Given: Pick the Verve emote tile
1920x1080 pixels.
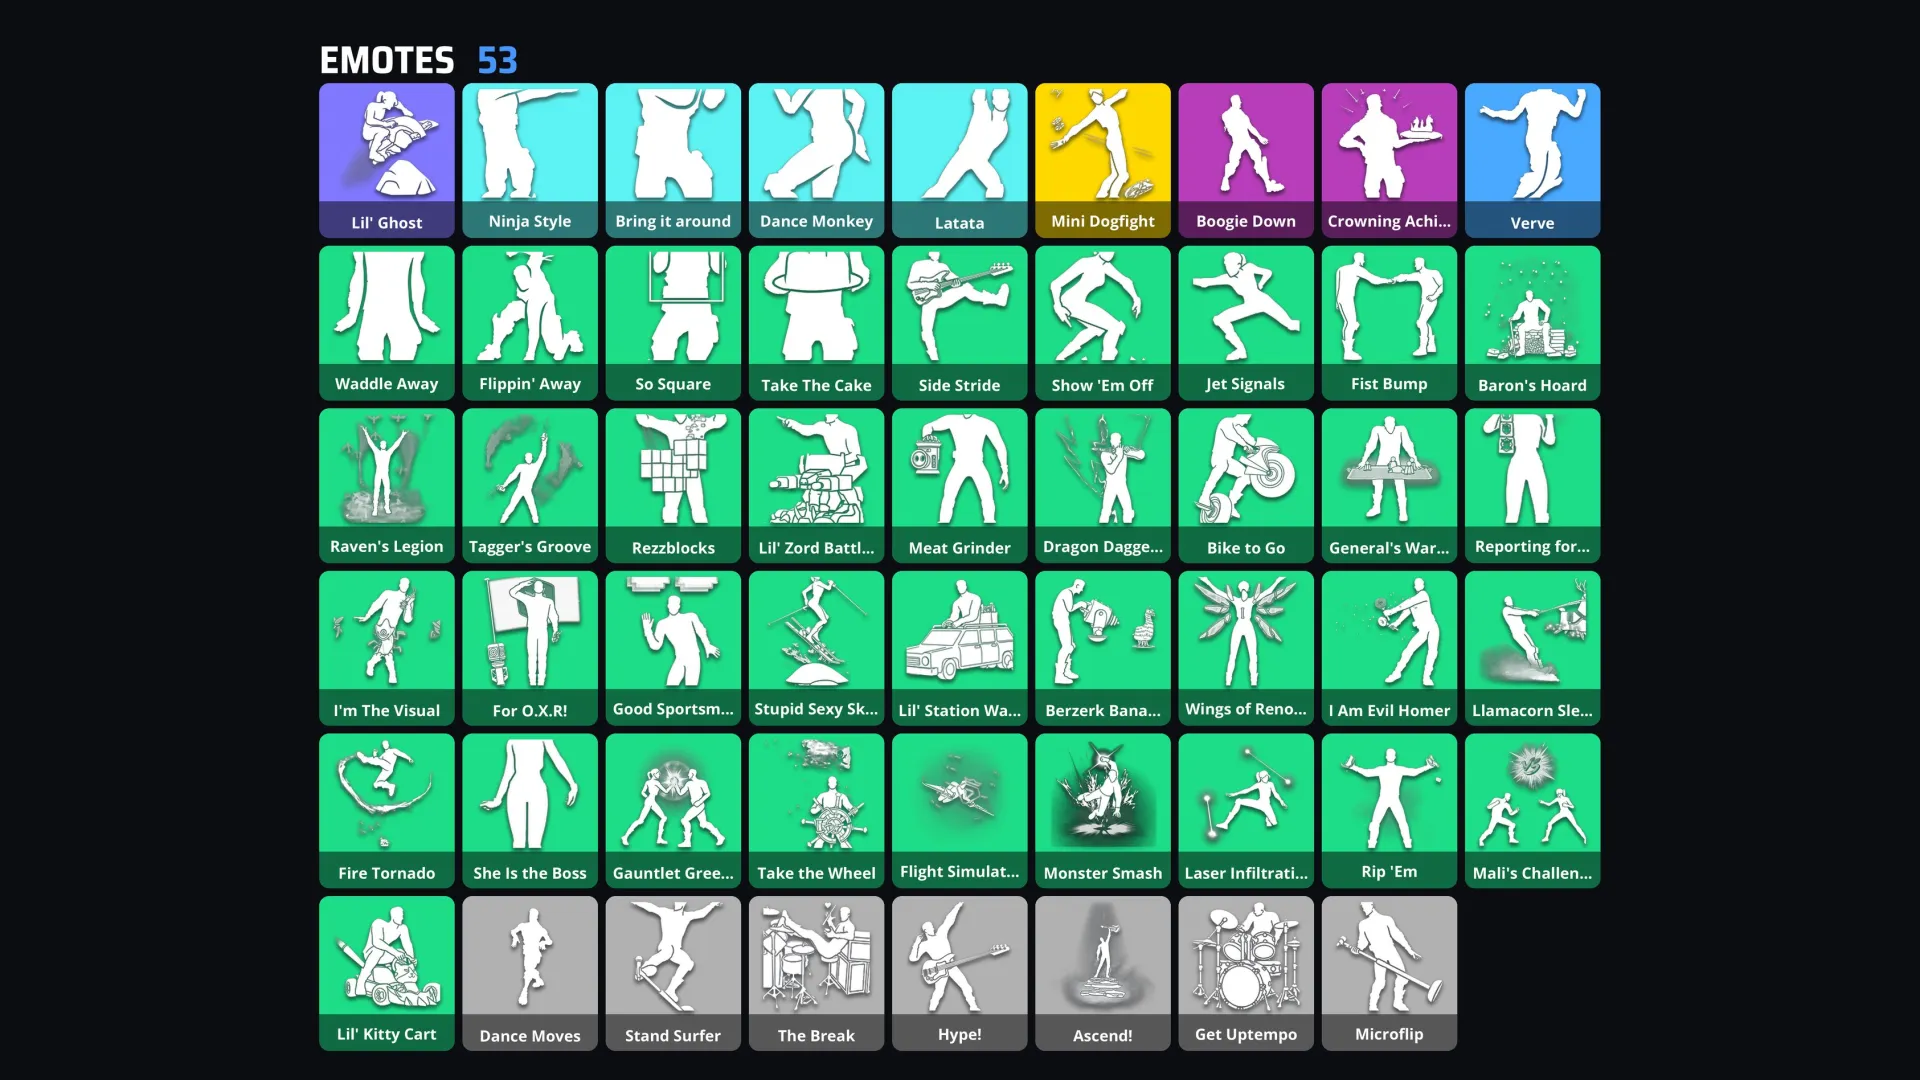Looking at the screenshot, I should coord(1533,160).
